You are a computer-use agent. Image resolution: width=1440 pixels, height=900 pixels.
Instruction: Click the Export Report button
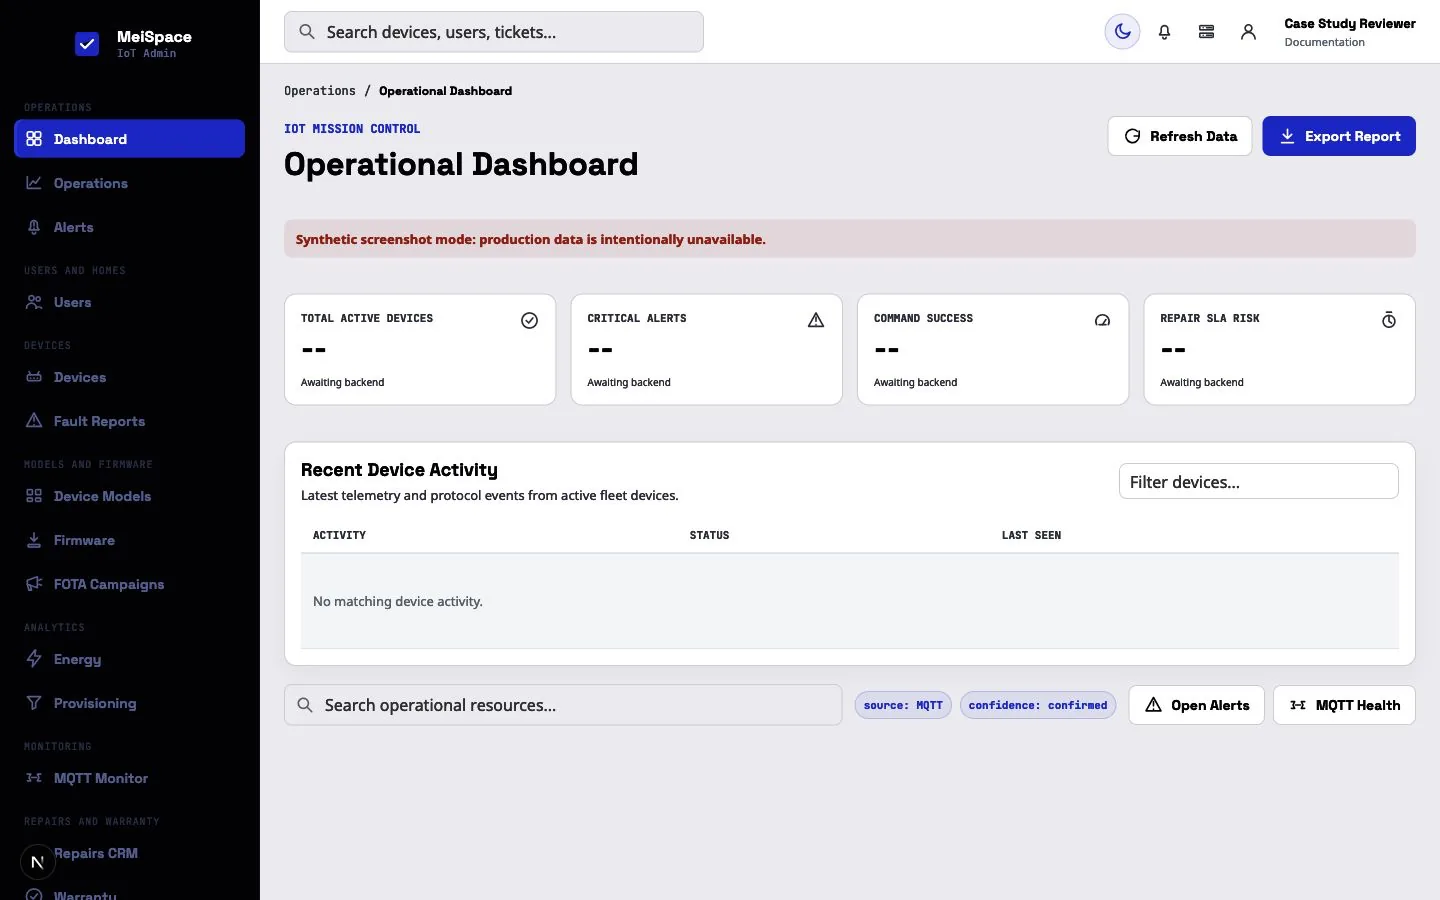pos(1339,136)
